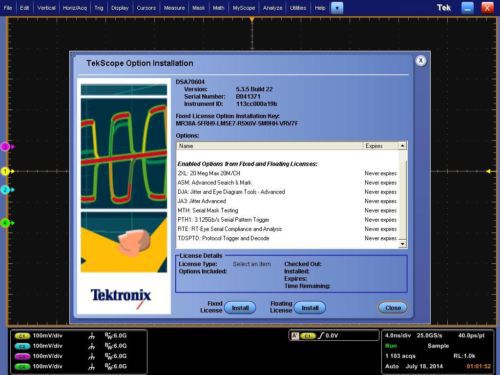Open the Edit menu
This screenshot has width=500, height=375.
tap(24, 8)
